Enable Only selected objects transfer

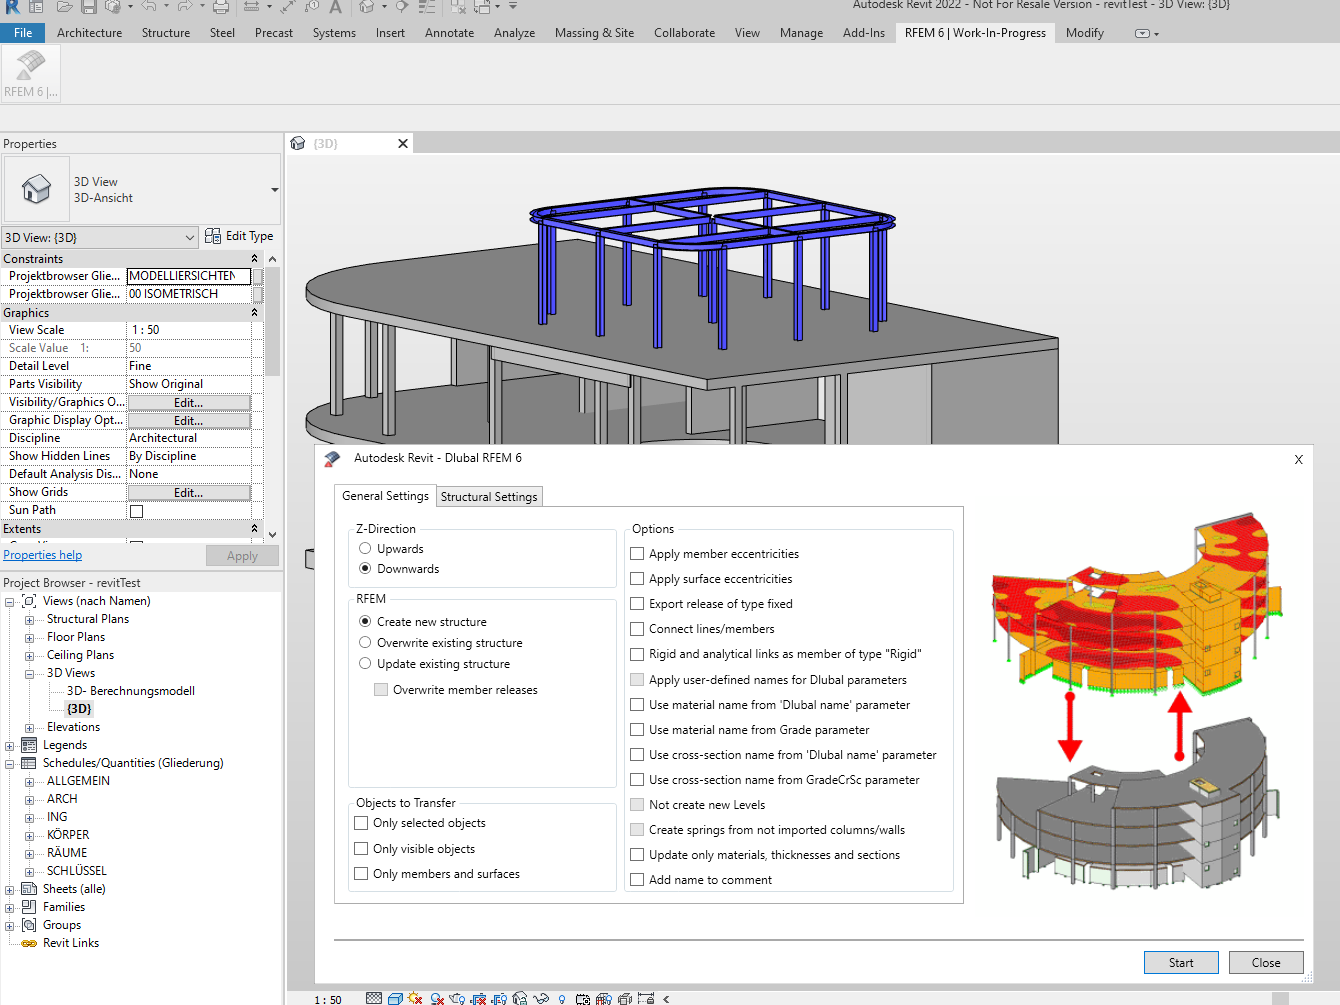[x=361, y=823]
